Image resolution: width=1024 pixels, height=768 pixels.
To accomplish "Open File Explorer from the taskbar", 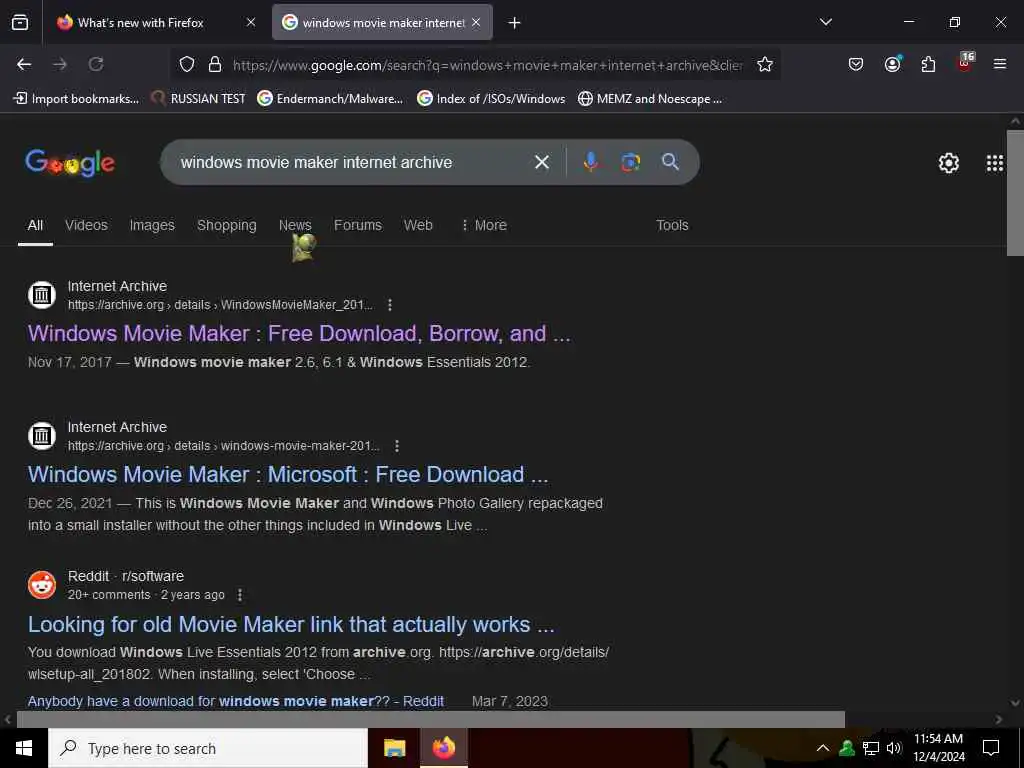I will point(394,748).
